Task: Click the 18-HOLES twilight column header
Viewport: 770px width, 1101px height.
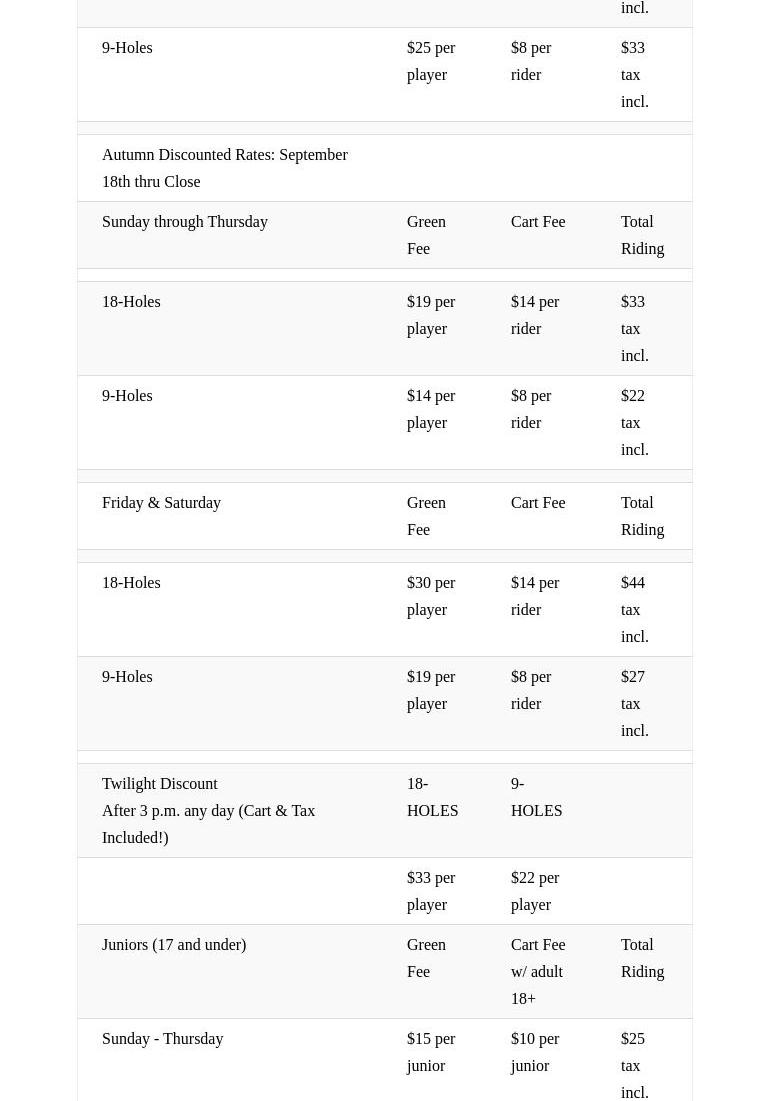Action: click(x=432, y=797)
